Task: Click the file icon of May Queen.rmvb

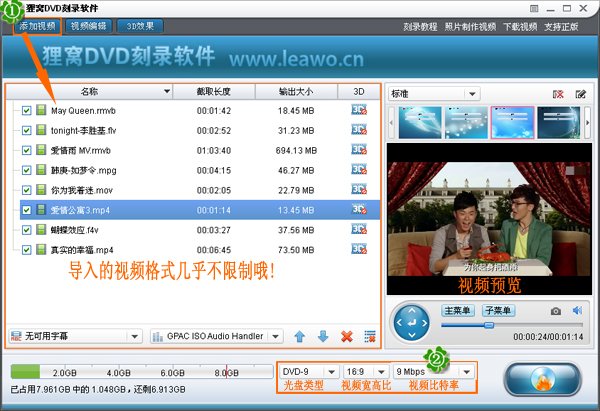Action: [41, 110]
